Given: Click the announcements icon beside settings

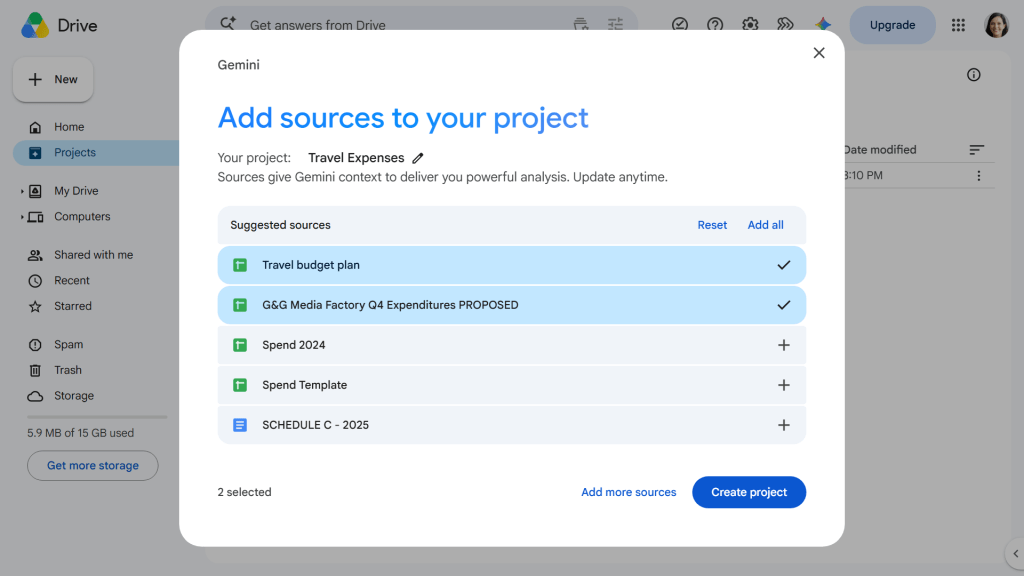Looking at the screenshot, I should 785,25.
